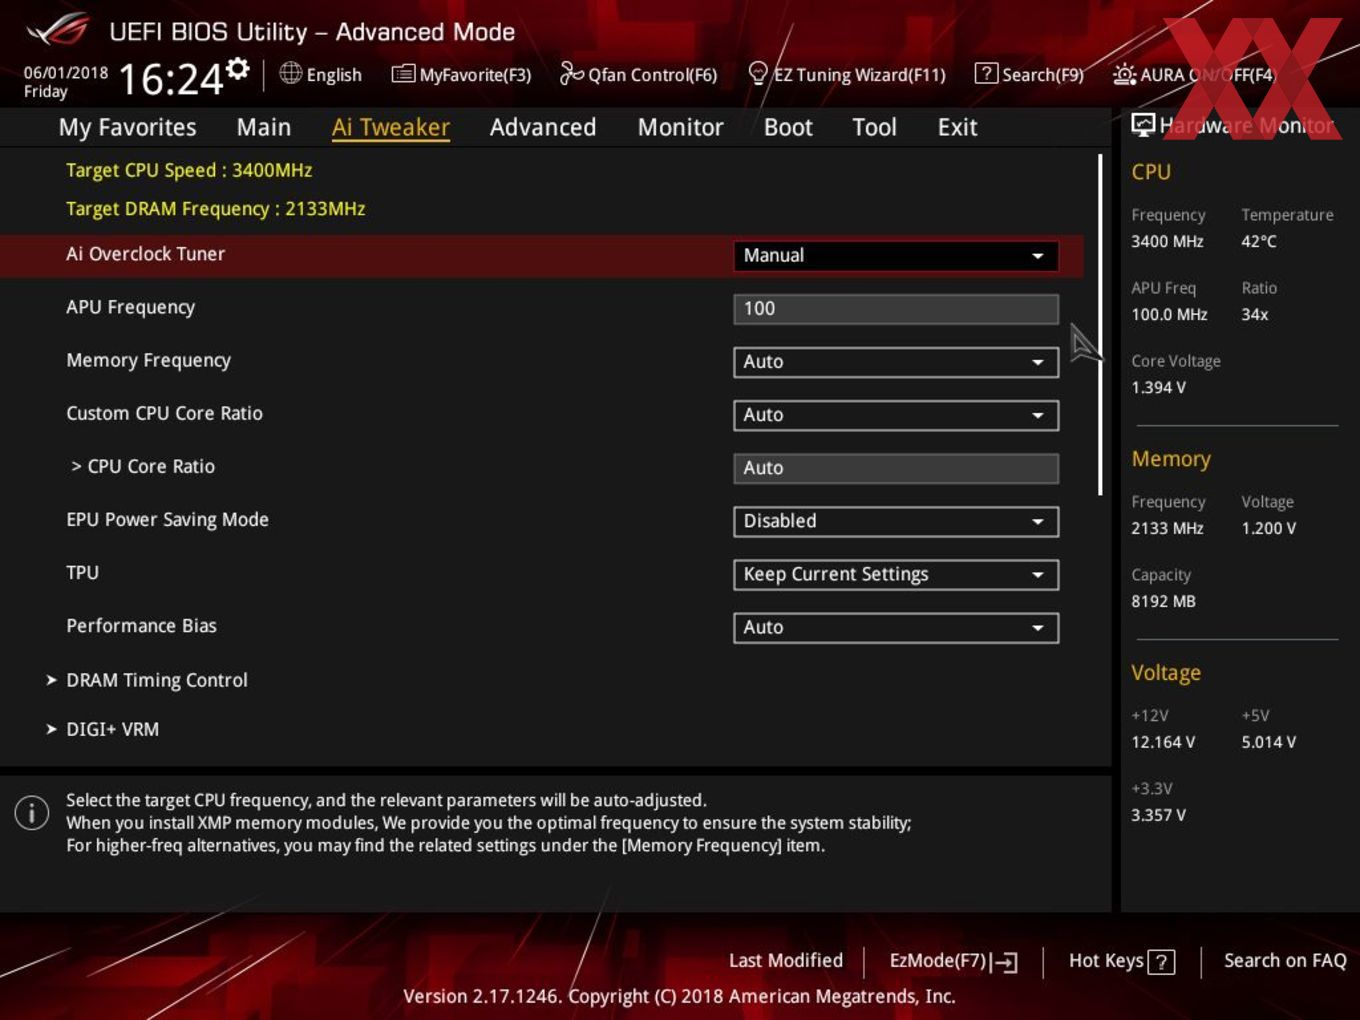
Task: Go to the Advanced tab
Action: click(543, 127)
